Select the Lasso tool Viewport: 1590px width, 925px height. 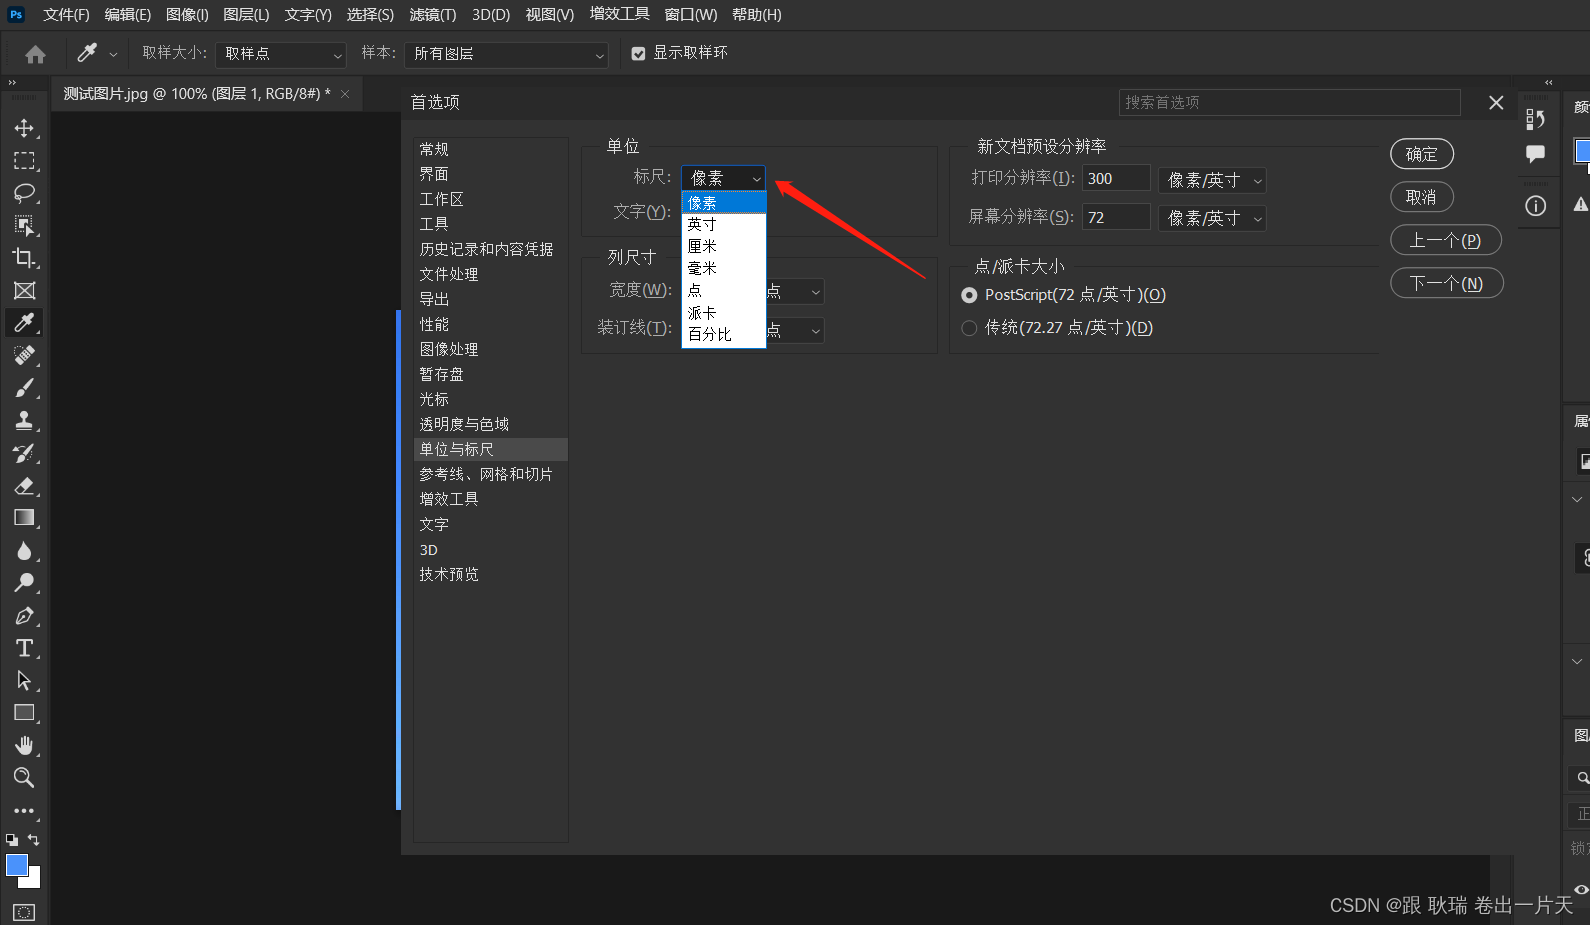coord(24,193)
